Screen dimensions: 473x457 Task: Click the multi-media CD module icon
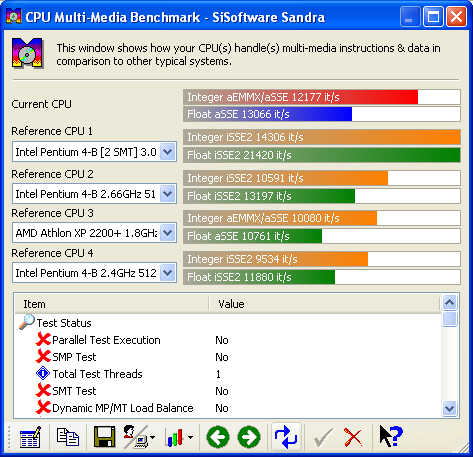point(27,53)
